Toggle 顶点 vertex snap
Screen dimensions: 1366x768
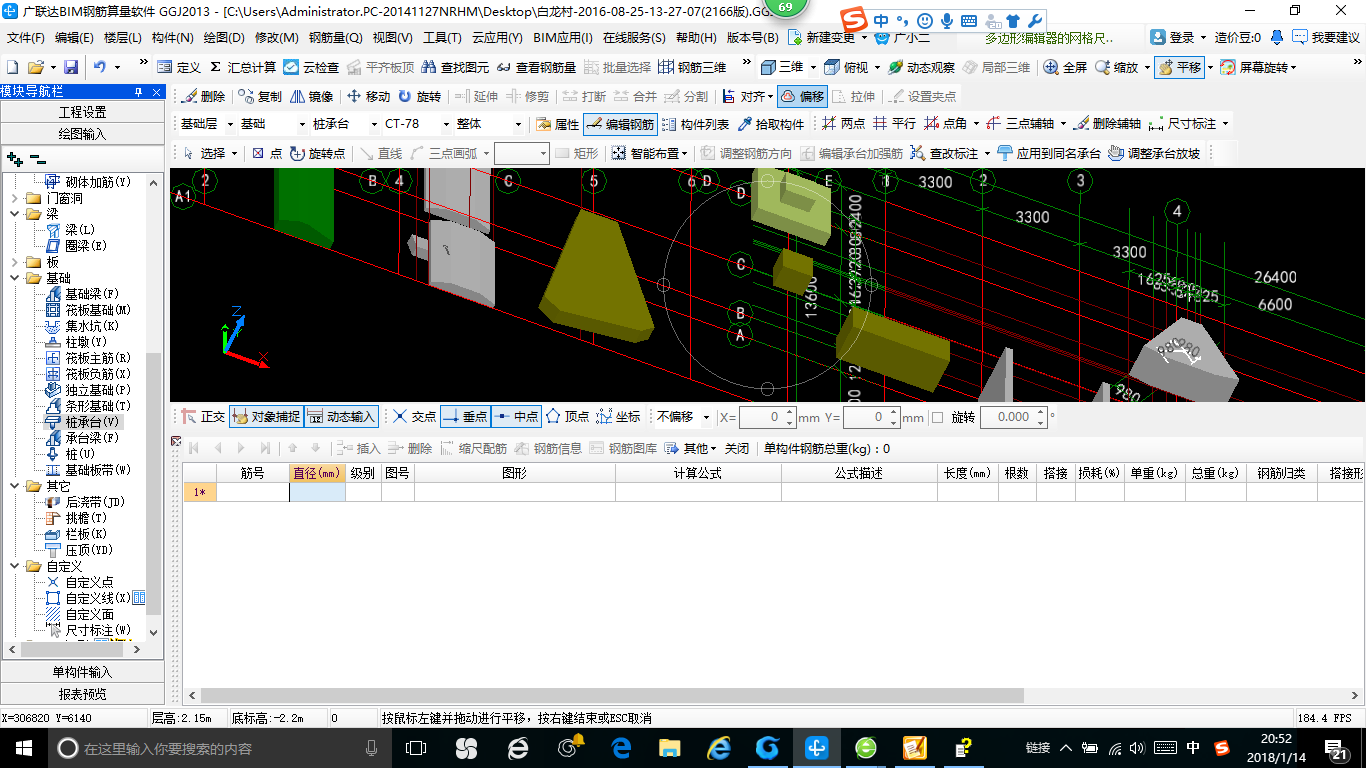[568, 417]
